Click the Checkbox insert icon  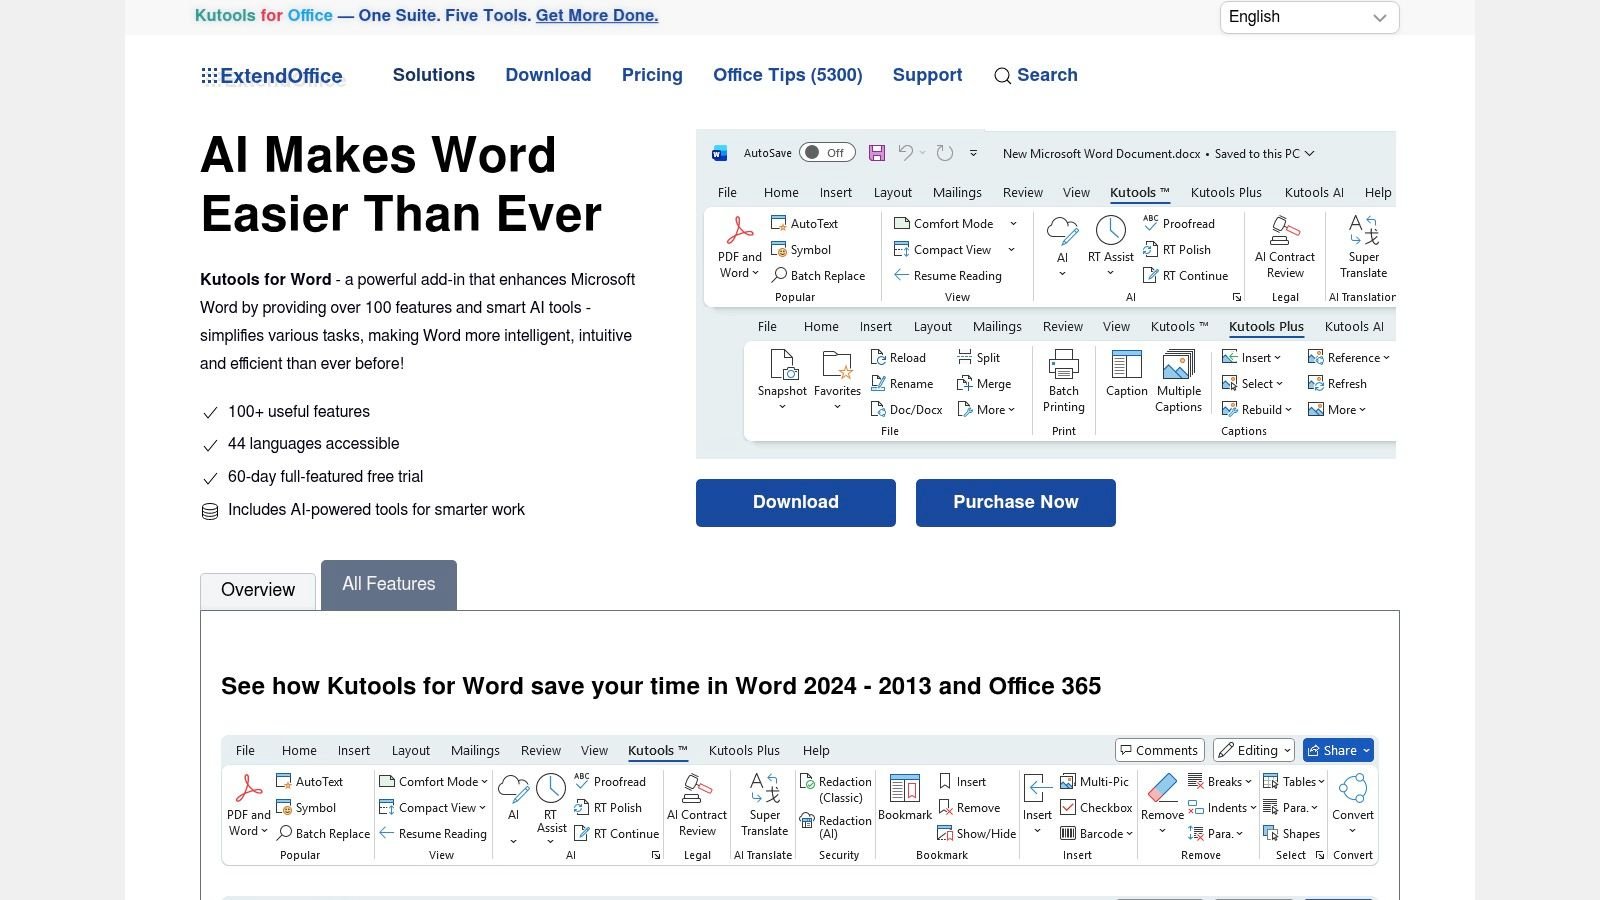(x=1068, y=807)
